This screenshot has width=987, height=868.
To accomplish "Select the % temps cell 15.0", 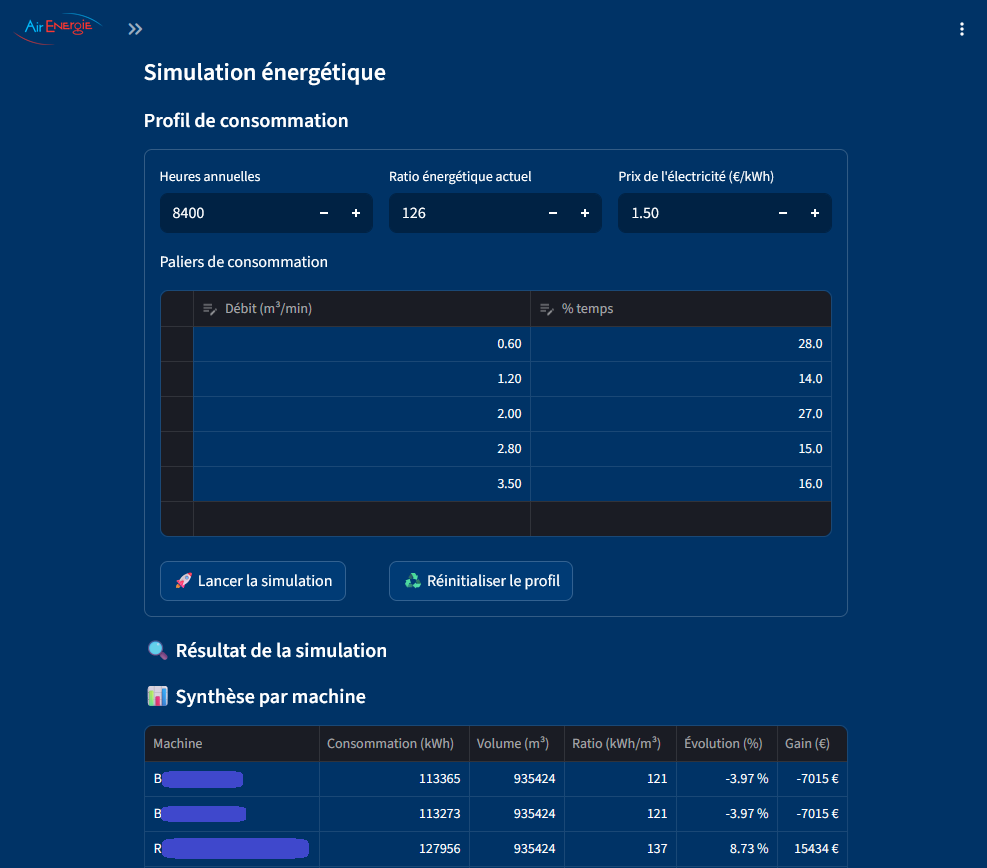I will tap(680, 449).
